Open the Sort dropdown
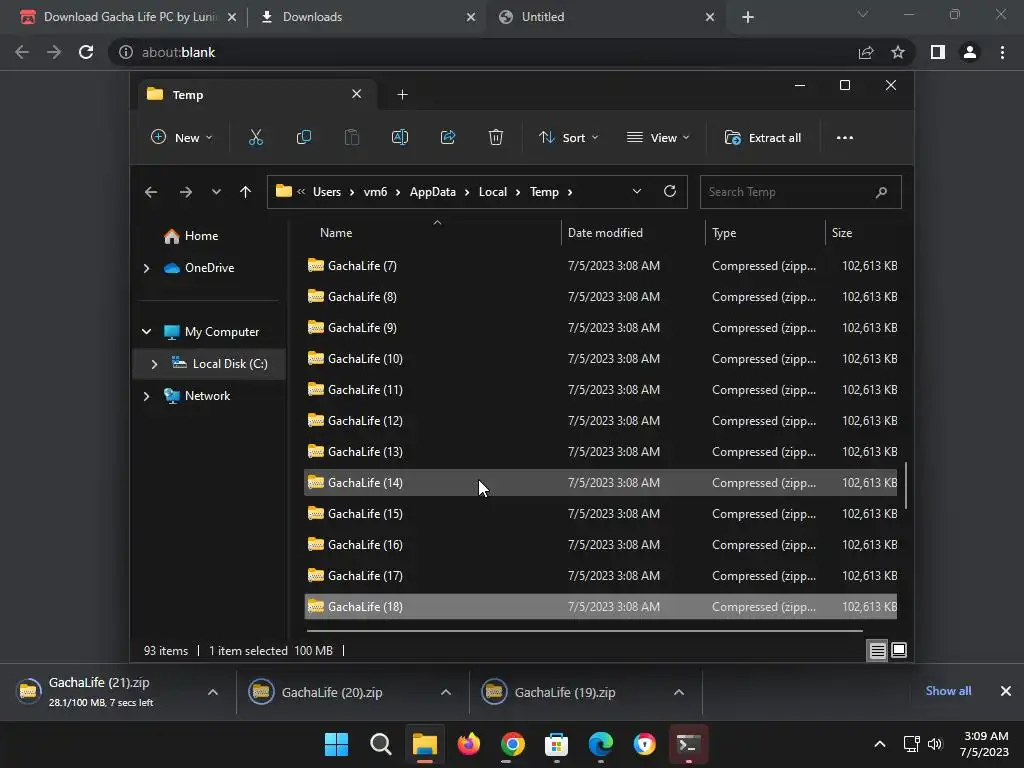Image resolution: width=1024 pixels, height=768 pixels. pyautogui.click(x=568, y=138)
